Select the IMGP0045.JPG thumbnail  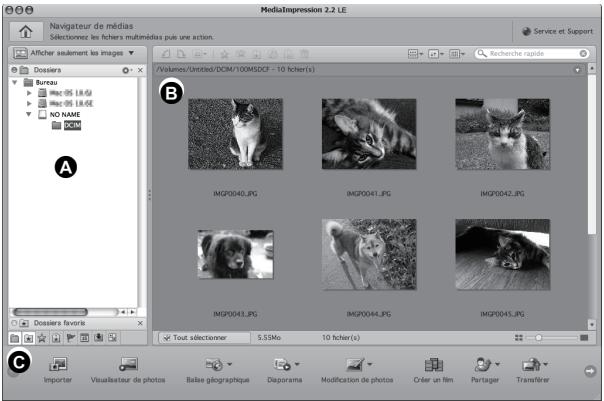click(503, 254)
